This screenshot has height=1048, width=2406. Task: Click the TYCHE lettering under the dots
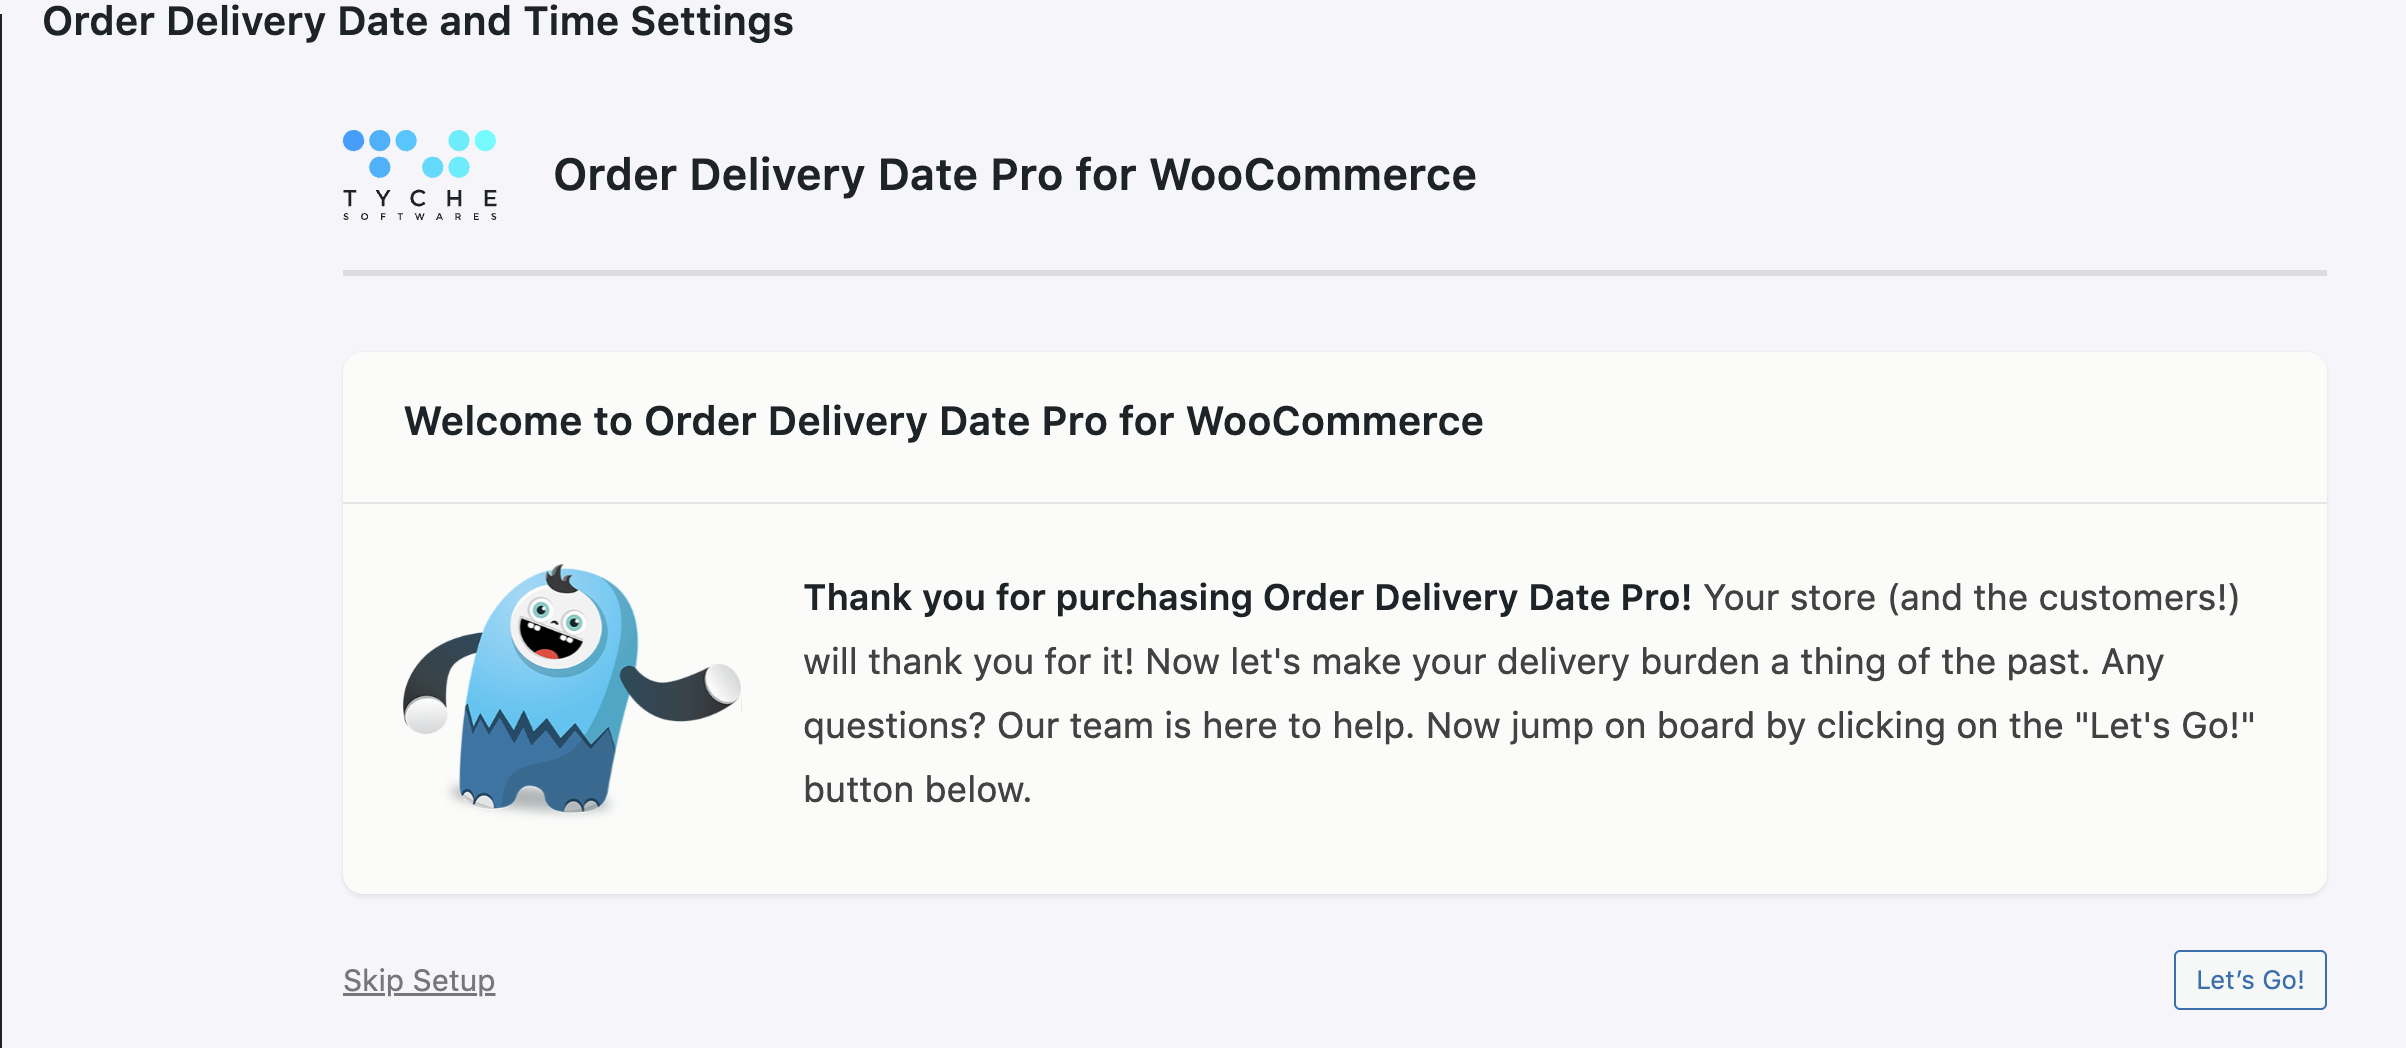coord(420,198)
